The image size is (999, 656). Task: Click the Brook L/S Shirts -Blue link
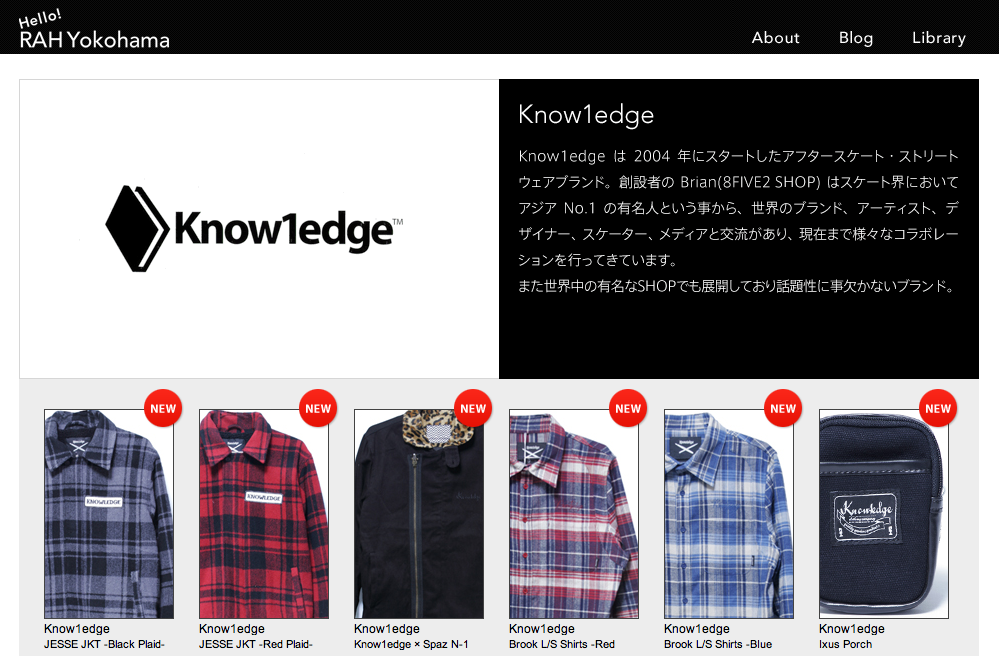click(718, 645)
